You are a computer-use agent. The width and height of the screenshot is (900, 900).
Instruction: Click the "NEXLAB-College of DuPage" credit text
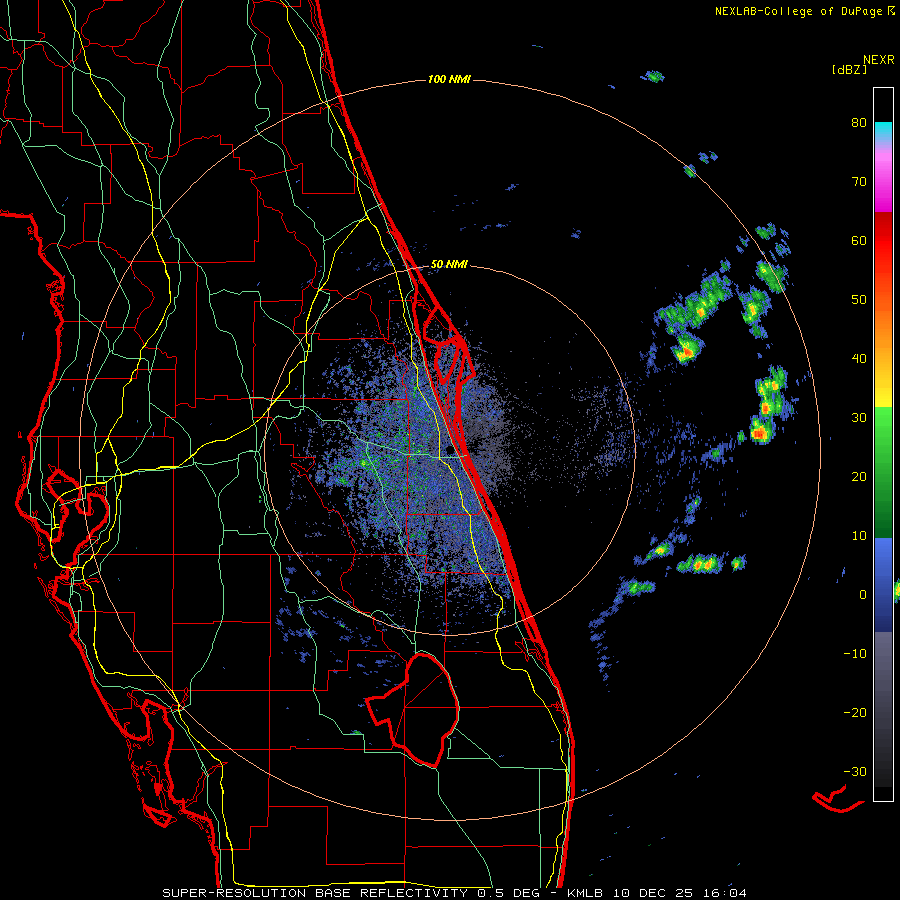point(798,11)
